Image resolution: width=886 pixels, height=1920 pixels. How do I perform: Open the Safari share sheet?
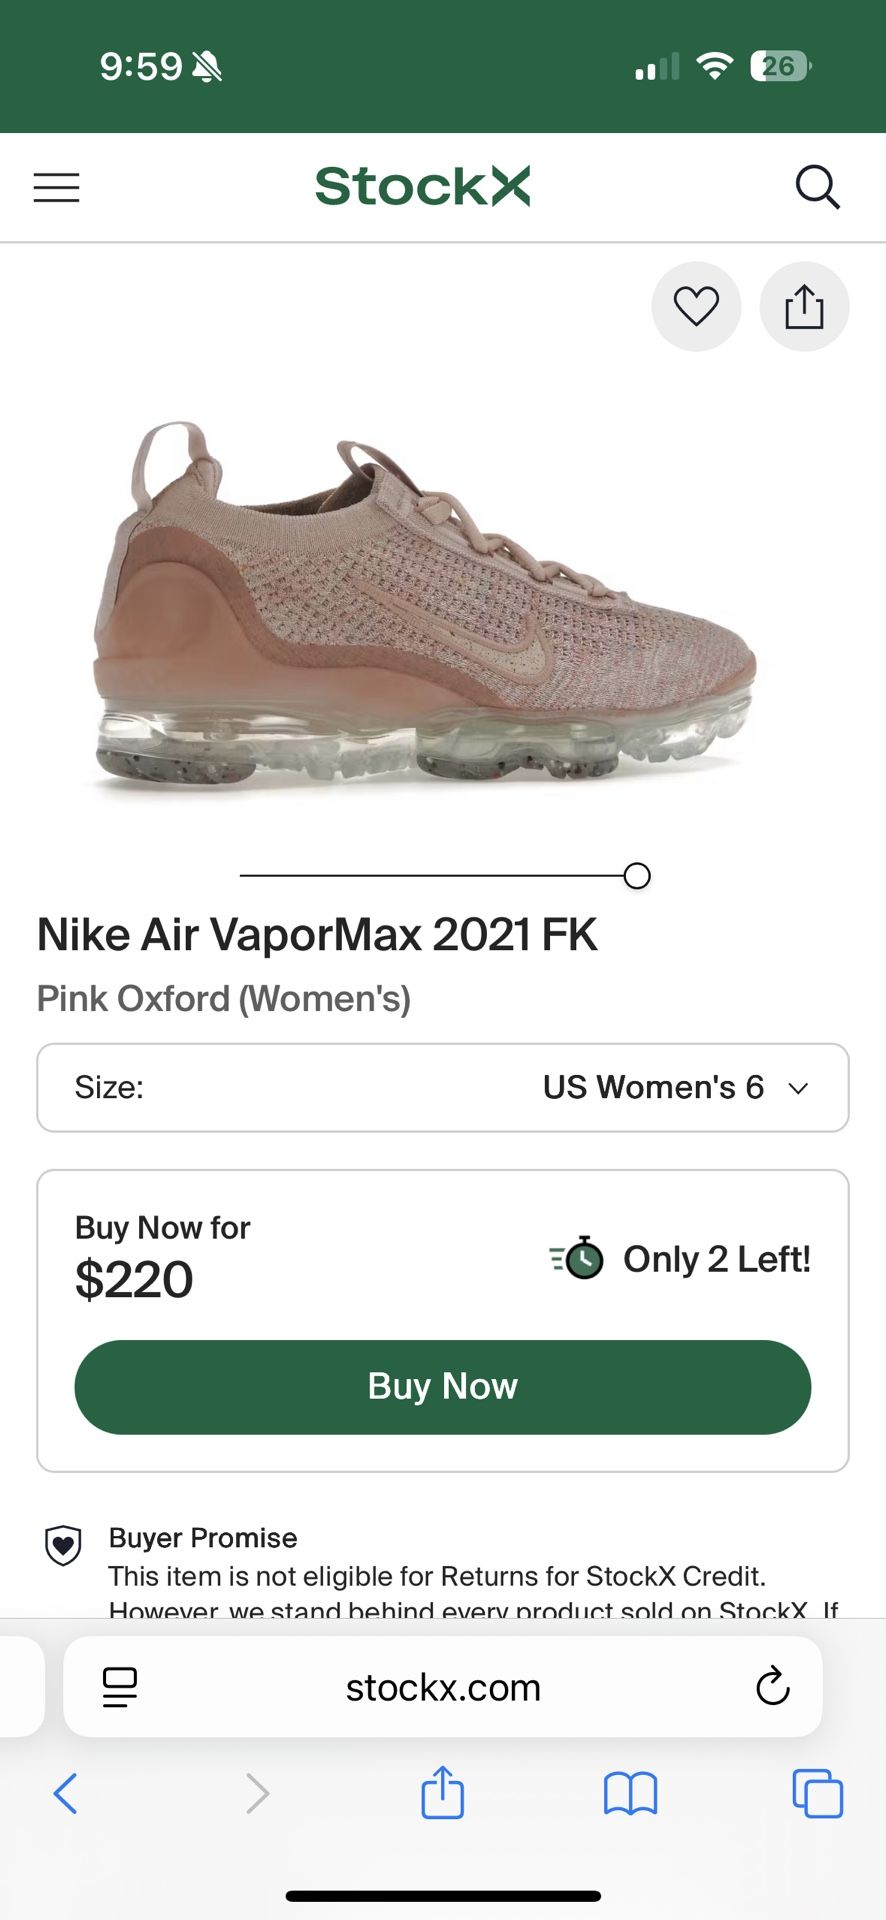[x=442, y=1792]
